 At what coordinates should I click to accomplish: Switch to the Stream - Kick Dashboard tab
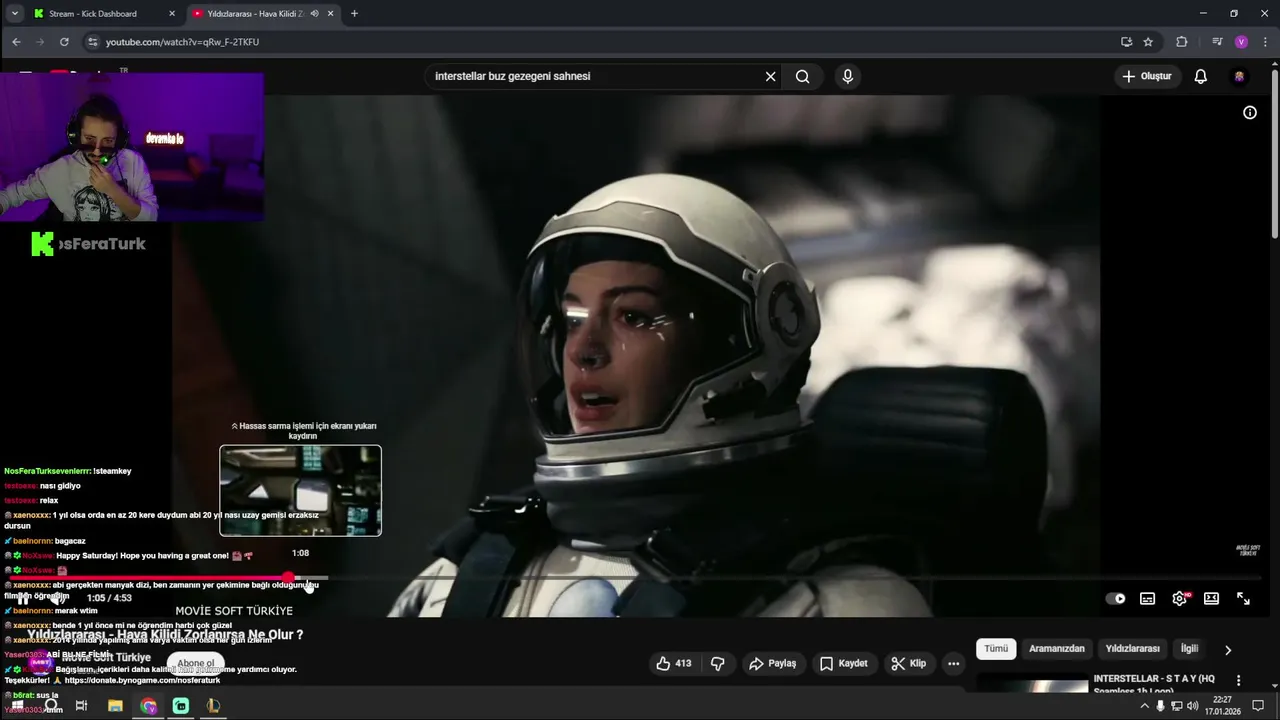coord(92,14)
